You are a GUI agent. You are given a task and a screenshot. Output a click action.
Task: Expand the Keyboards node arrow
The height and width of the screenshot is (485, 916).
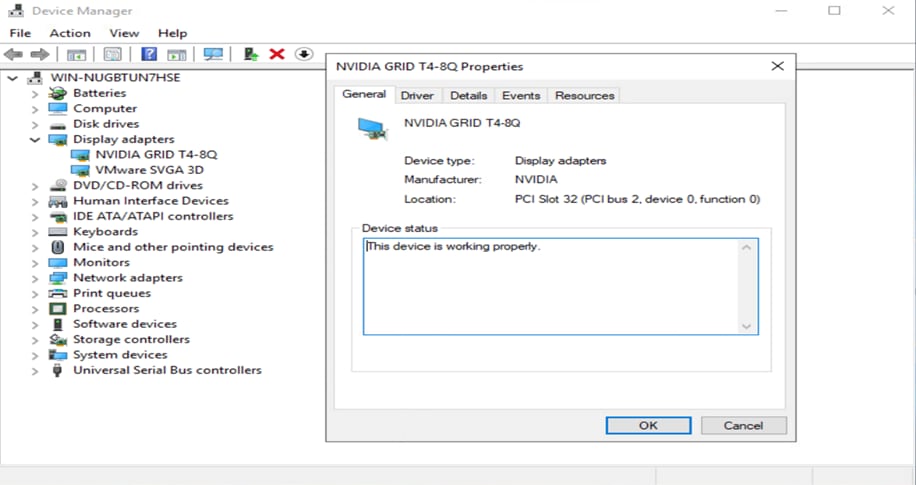tap(35, 232)
